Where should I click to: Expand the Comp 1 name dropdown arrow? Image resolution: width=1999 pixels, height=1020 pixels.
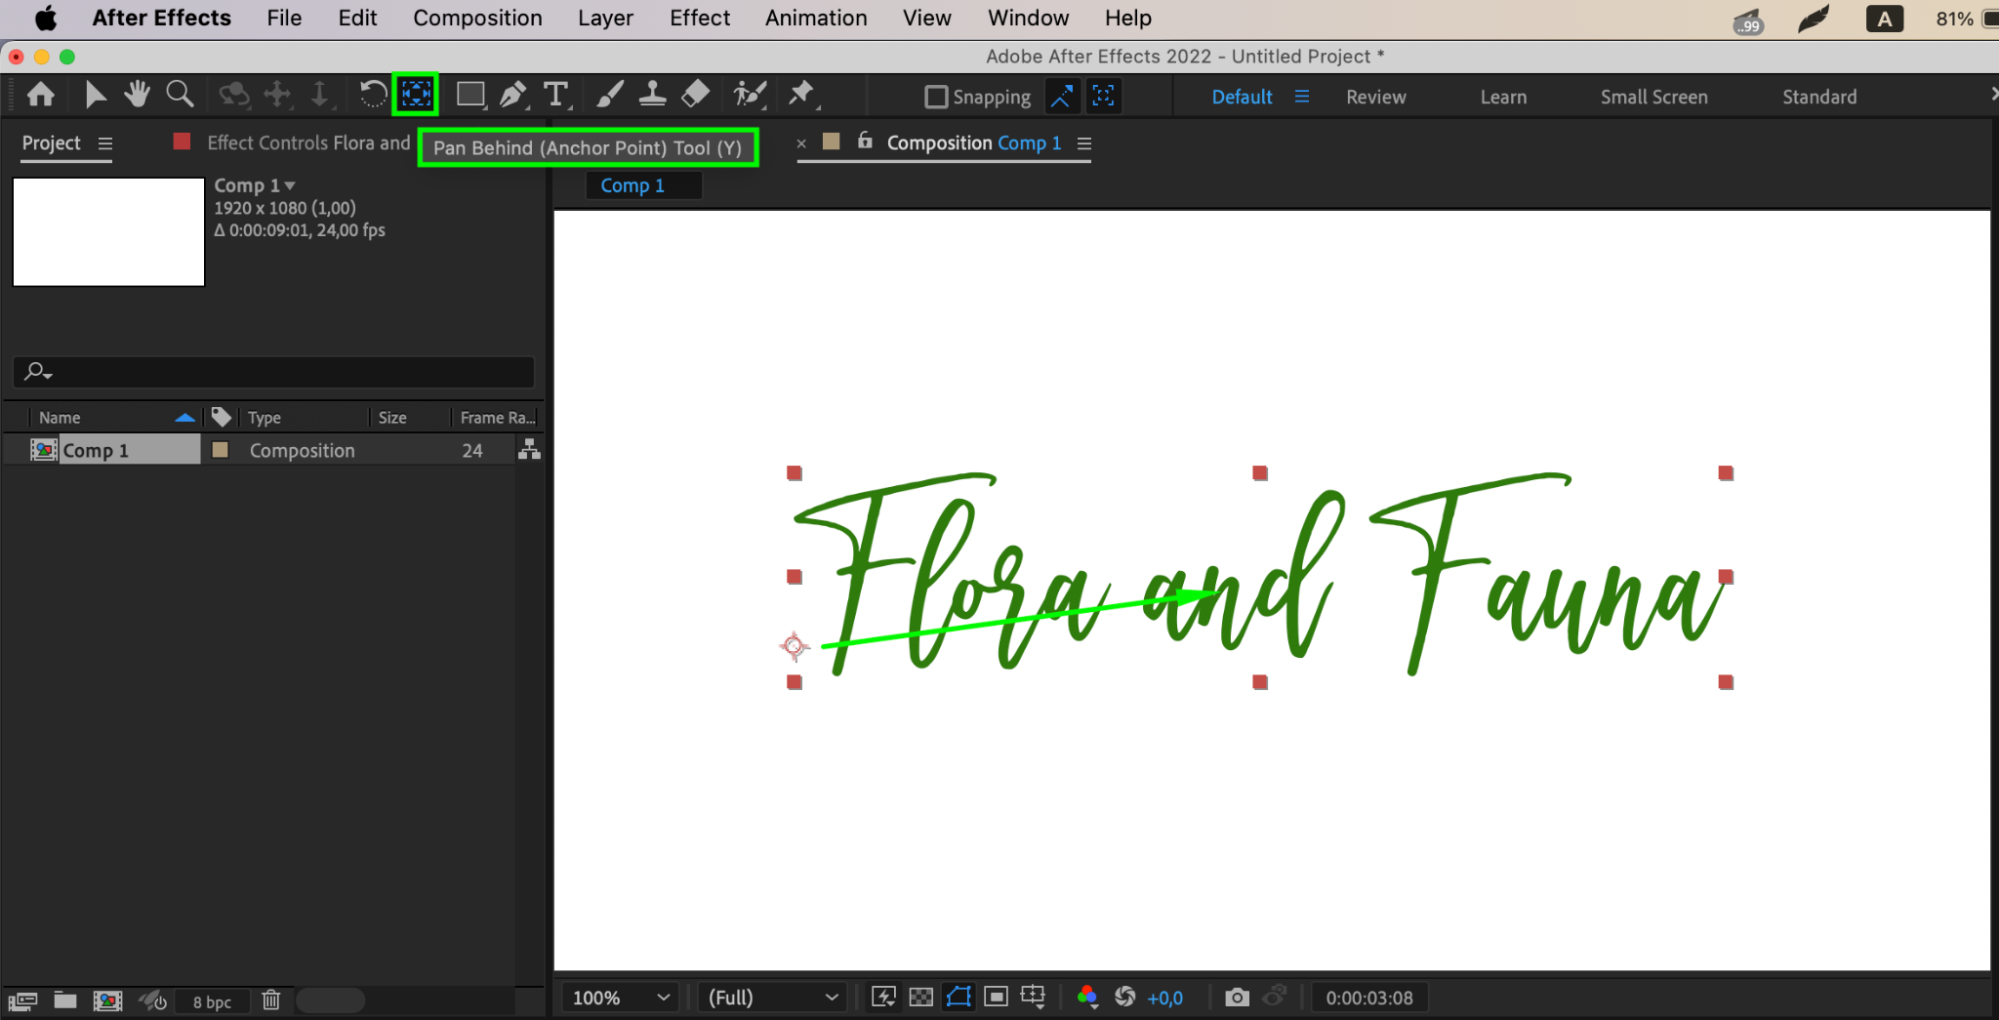click(290, 186)
